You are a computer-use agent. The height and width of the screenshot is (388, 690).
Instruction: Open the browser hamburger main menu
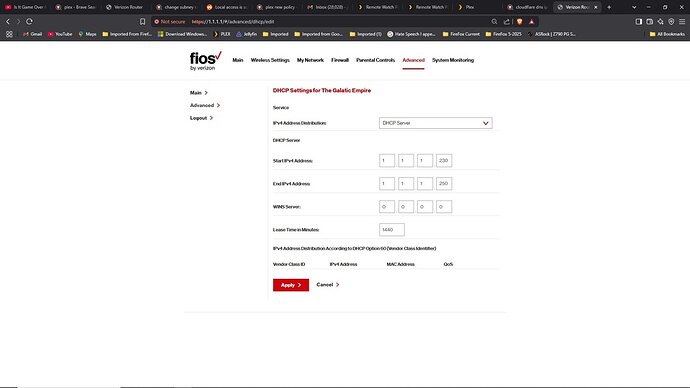(682, 22)
